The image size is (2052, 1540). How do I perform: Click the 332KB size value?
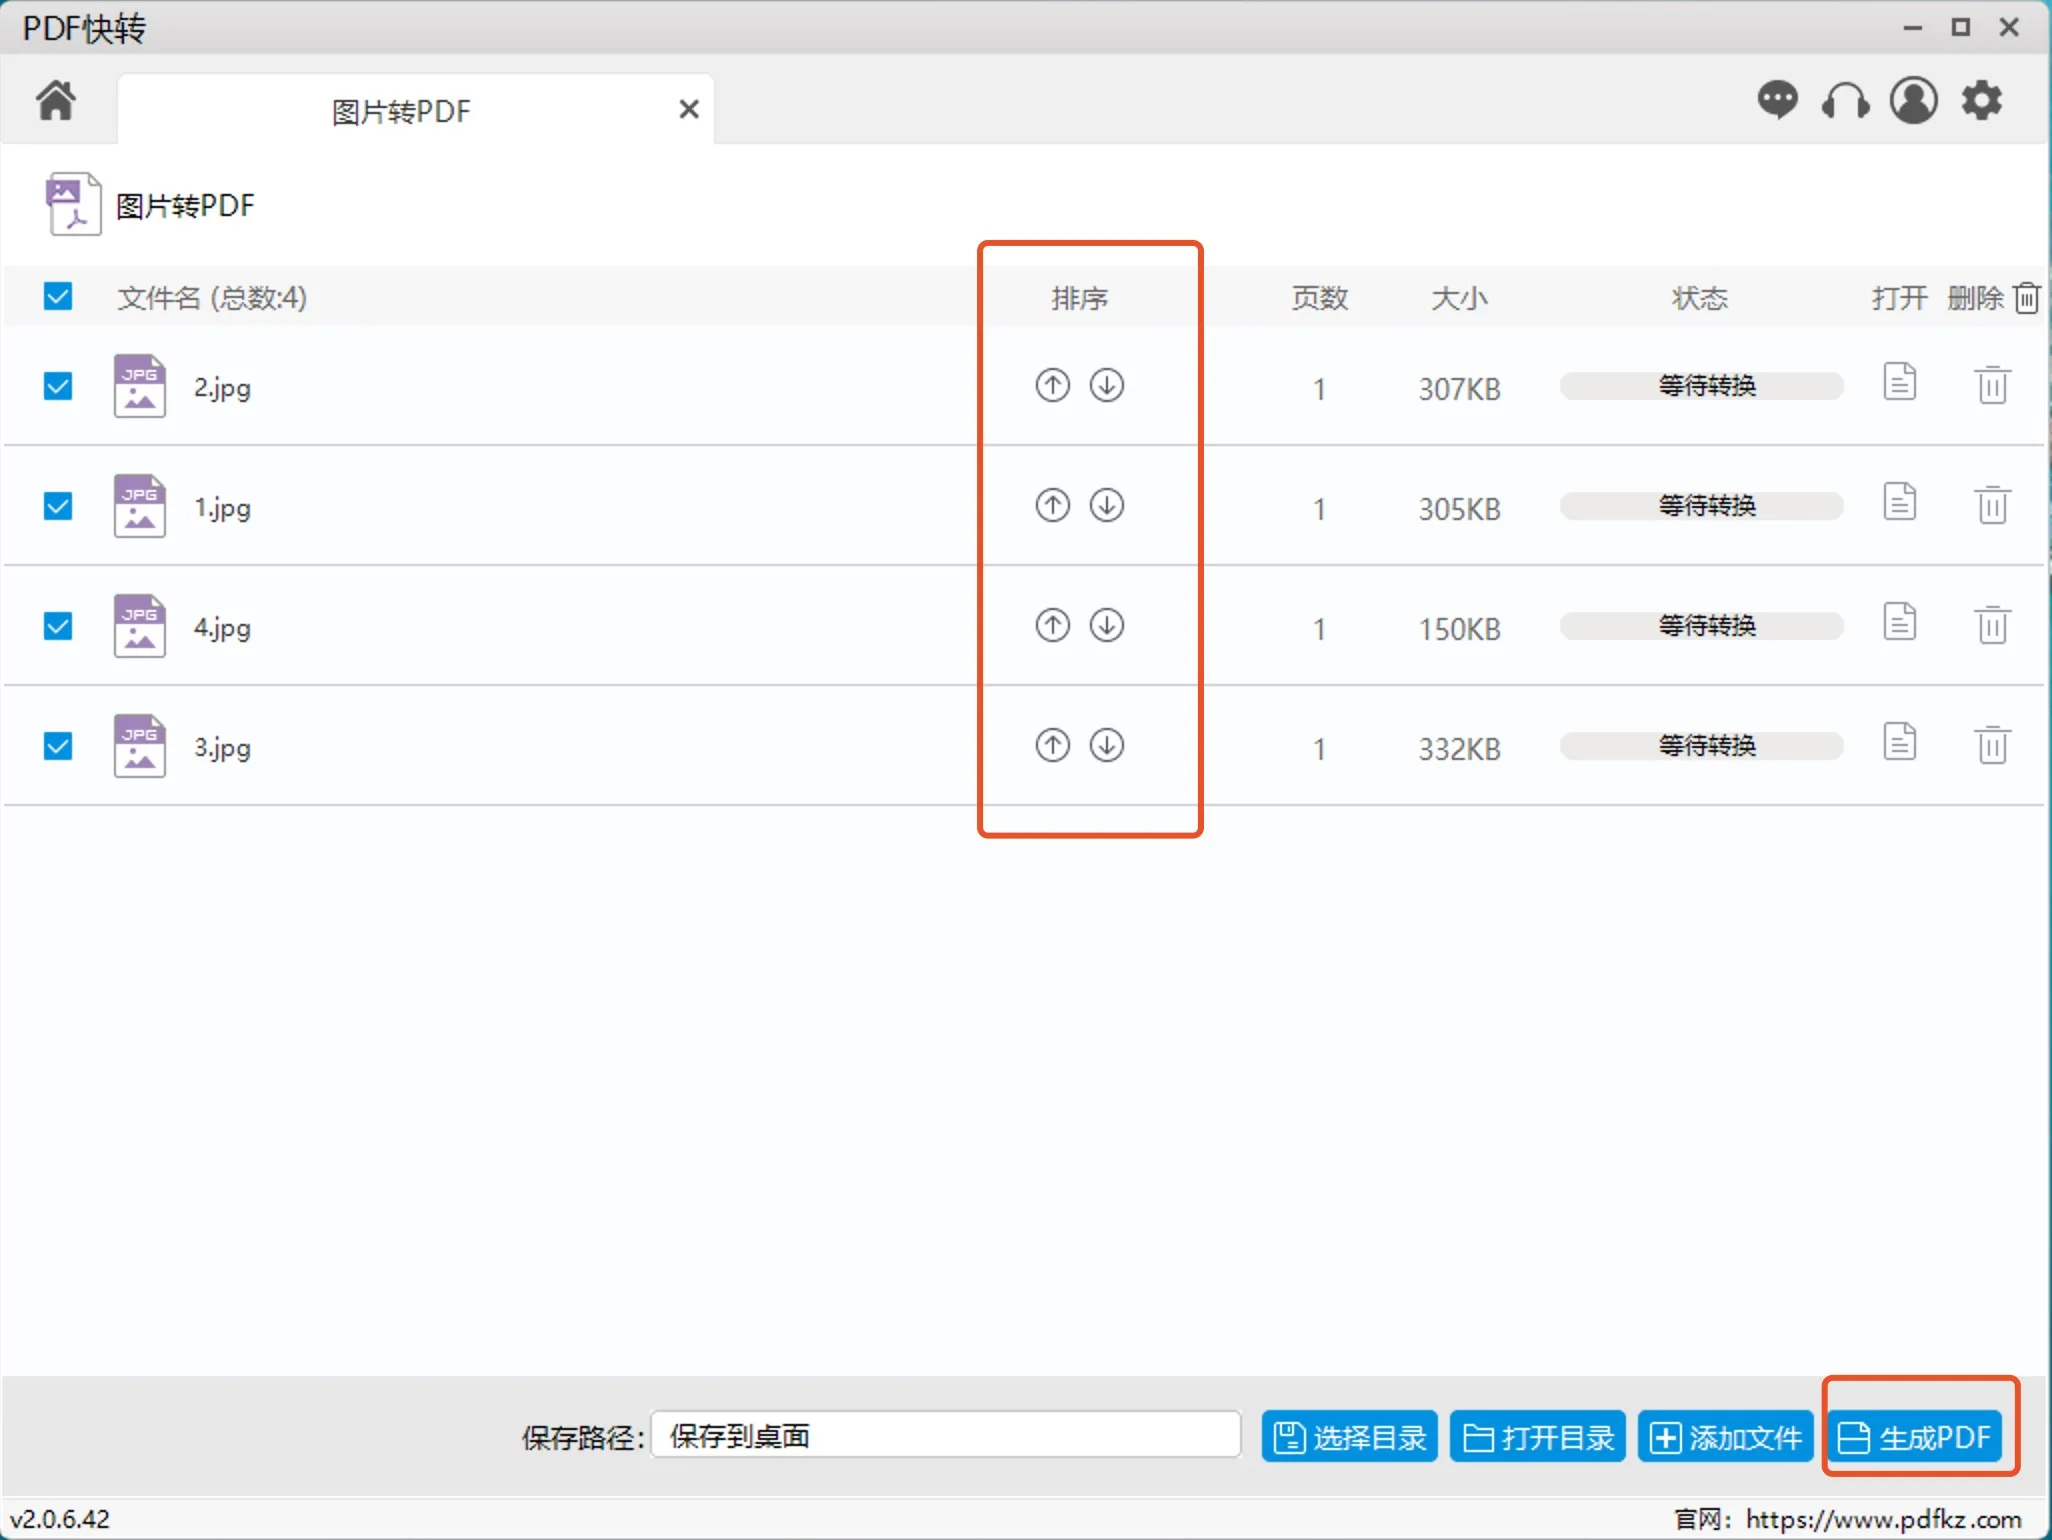click(1459, 749)
